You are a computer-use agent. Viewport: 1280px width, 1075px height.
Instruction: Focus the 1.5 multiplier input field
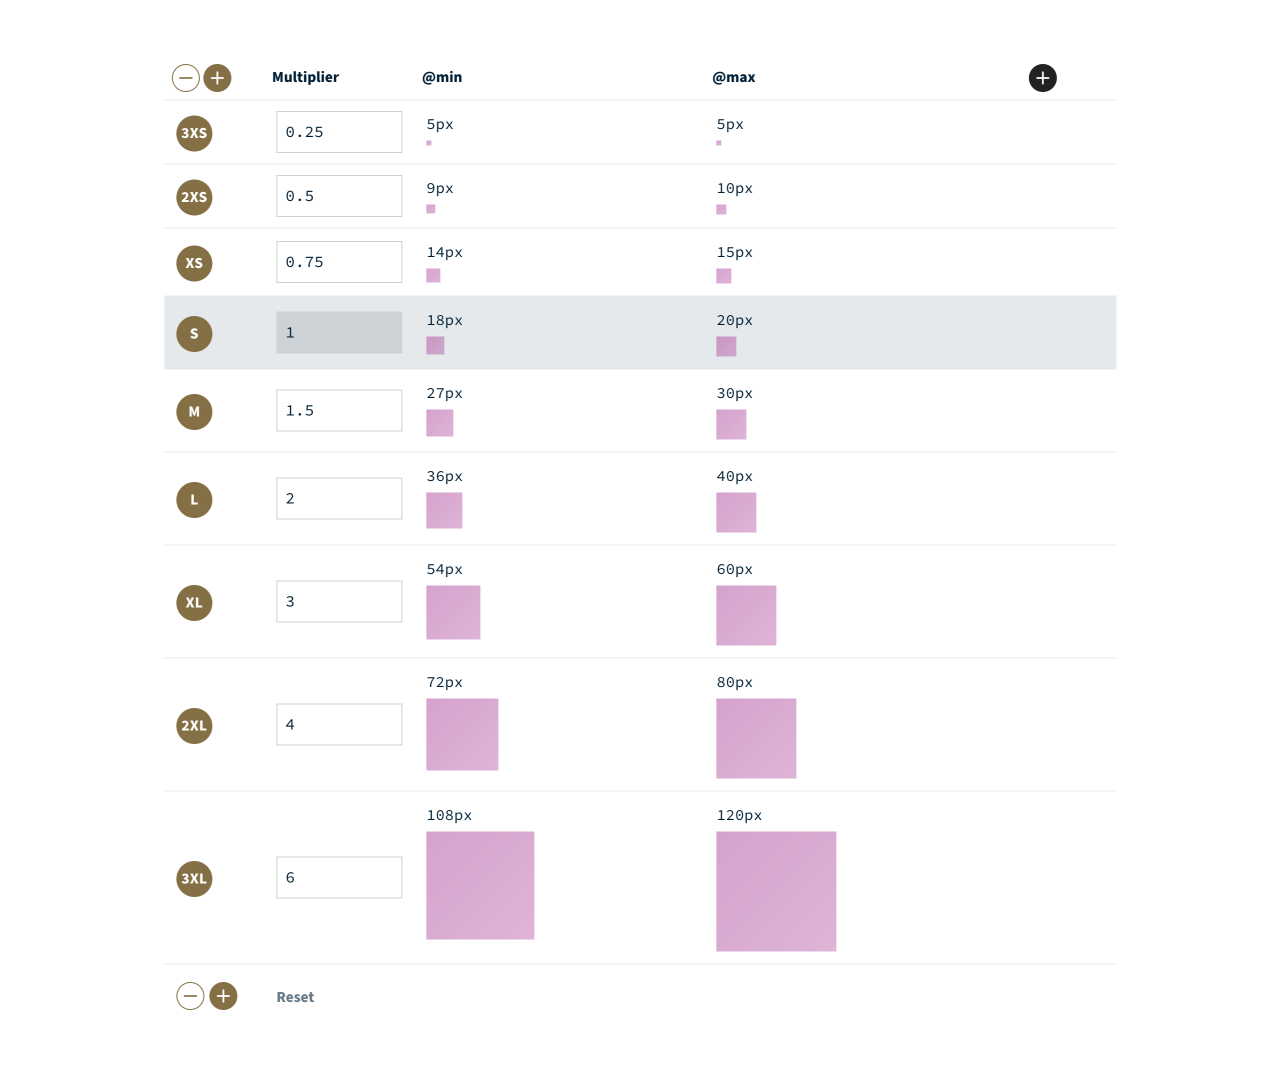coord(339,411)
